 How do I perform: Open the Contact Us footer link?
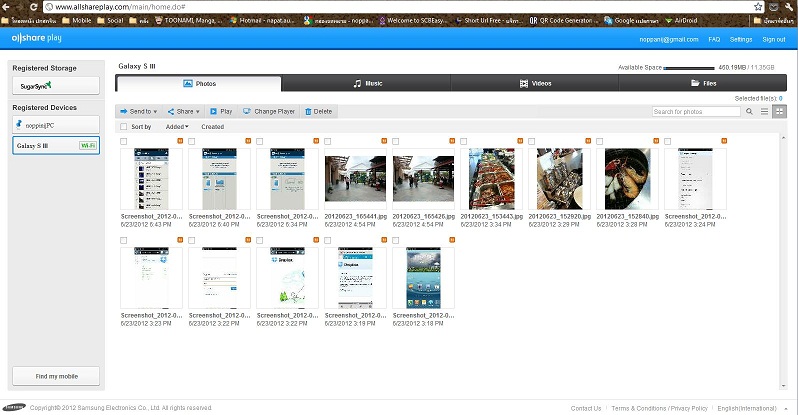pos(586,408)
